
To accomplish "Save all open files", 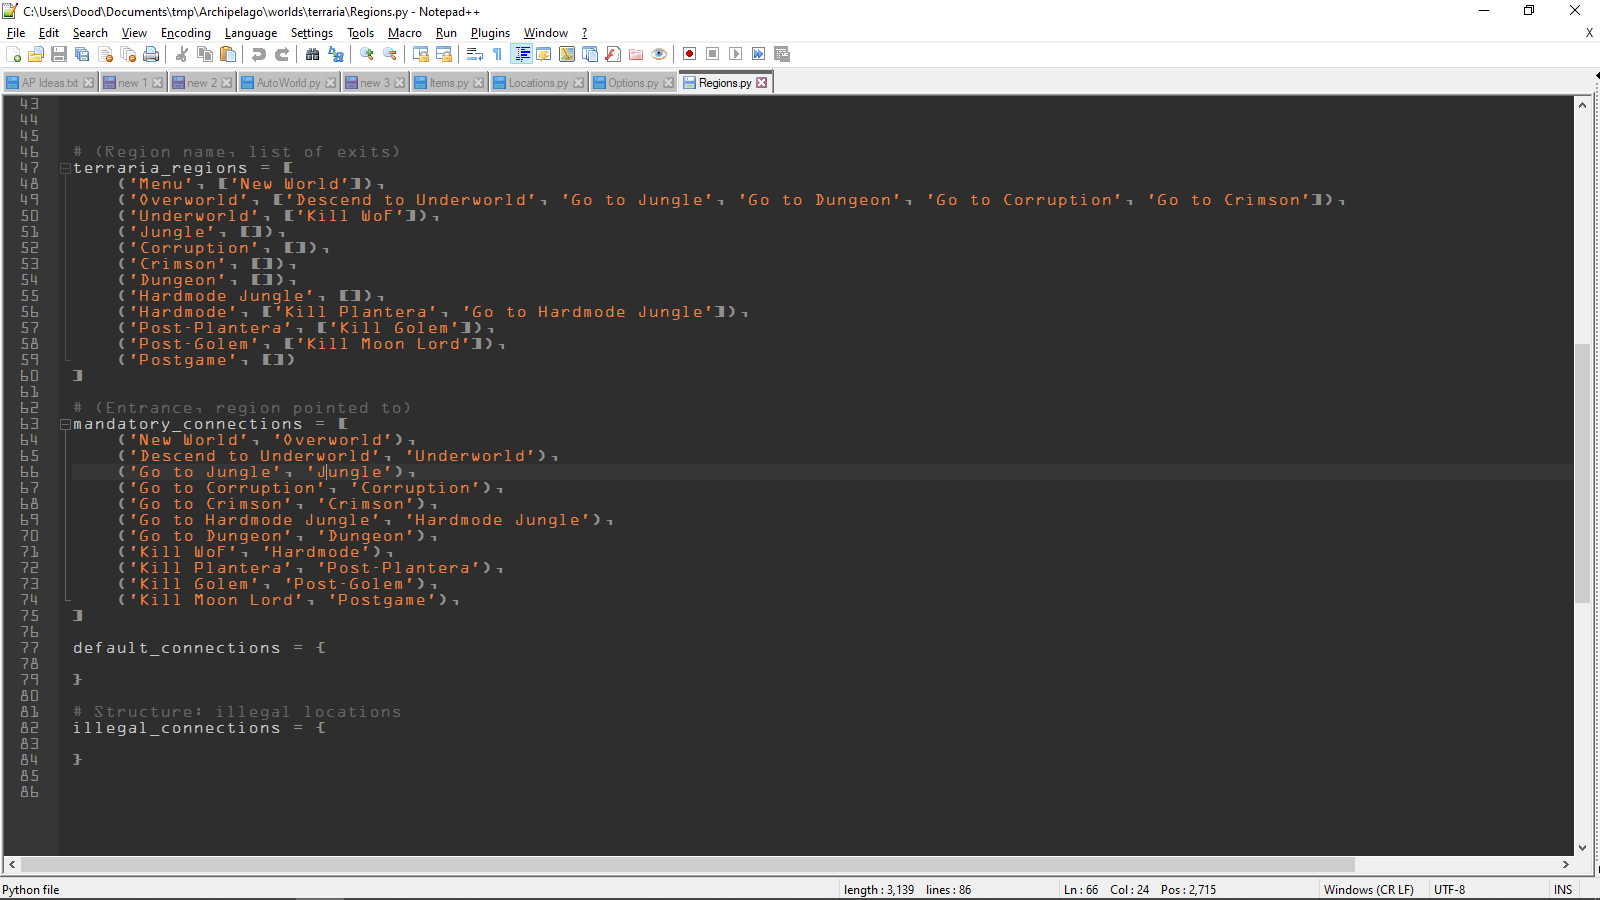I will click(x=79, y=55).
